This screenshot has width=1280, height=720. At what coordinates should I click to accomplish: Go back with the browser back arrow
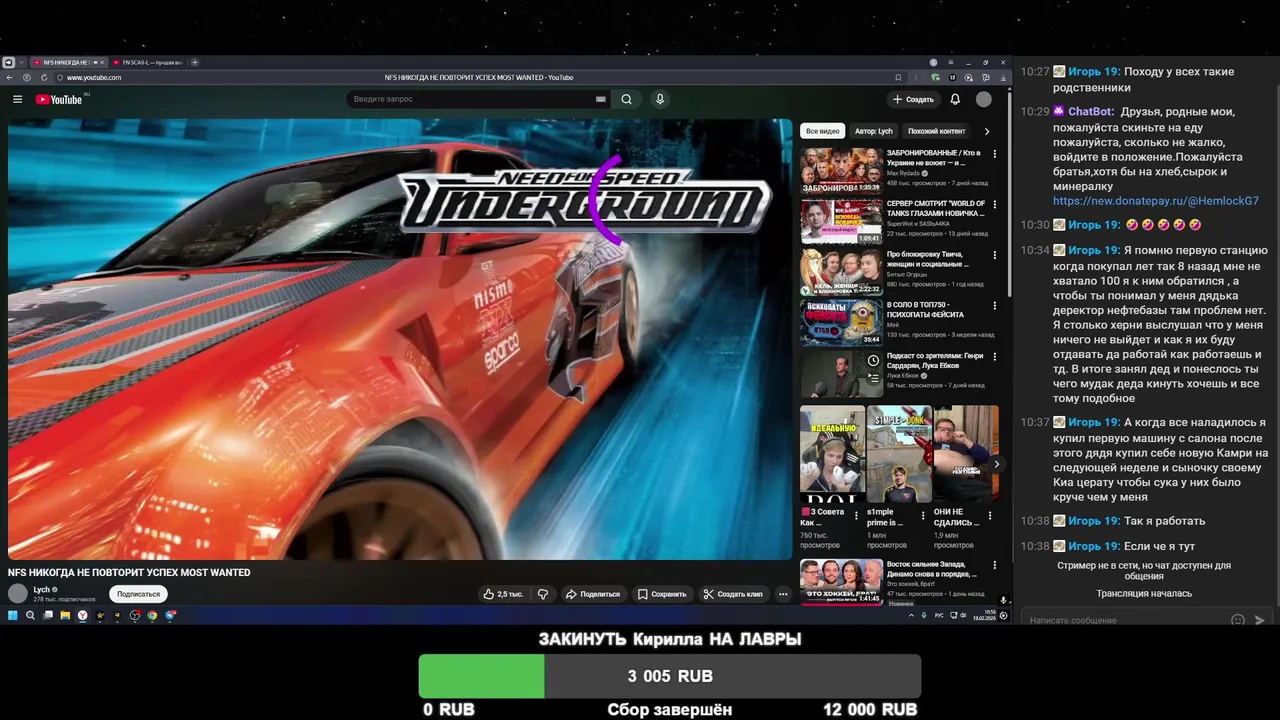(10, 77)
